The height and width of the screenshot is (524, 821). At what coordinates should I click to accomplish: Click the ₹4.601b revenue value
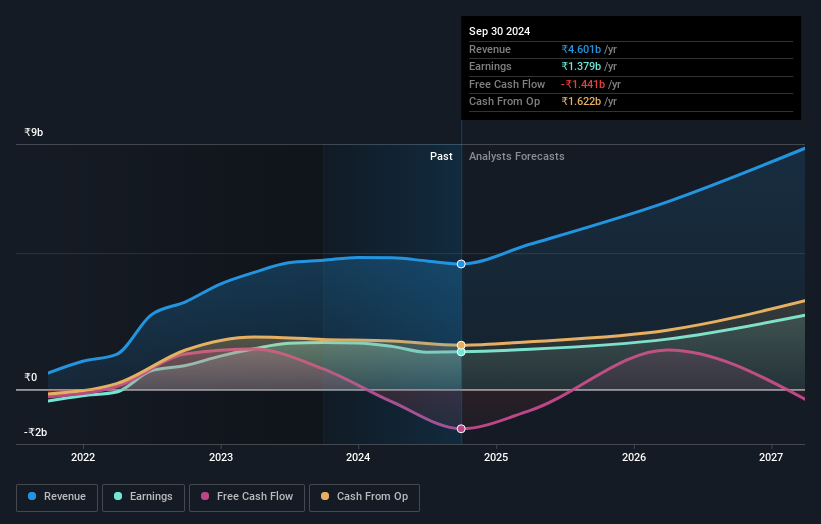pos(581,49)
